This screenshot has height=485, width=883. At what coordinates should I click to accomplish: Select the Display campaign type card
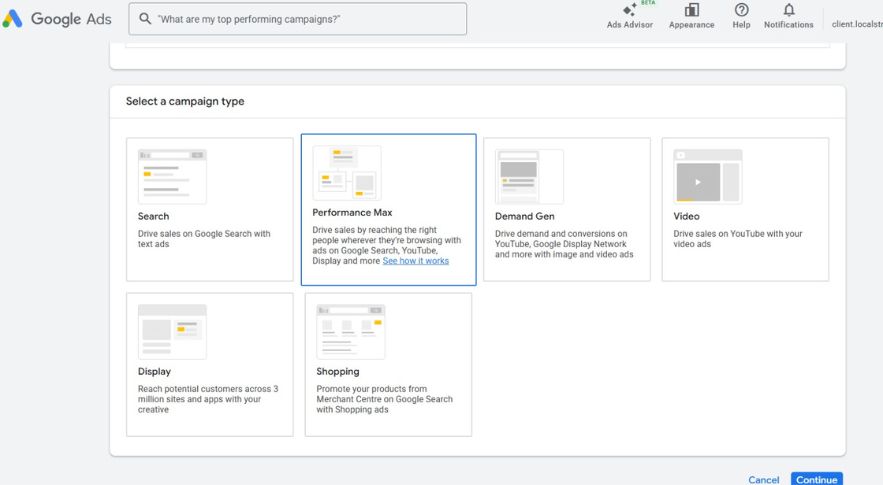(x=209, y=364)
